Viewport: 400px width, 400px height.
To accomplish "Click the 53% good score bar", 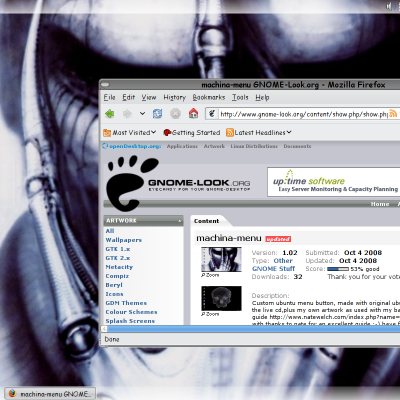I will 338,269.
